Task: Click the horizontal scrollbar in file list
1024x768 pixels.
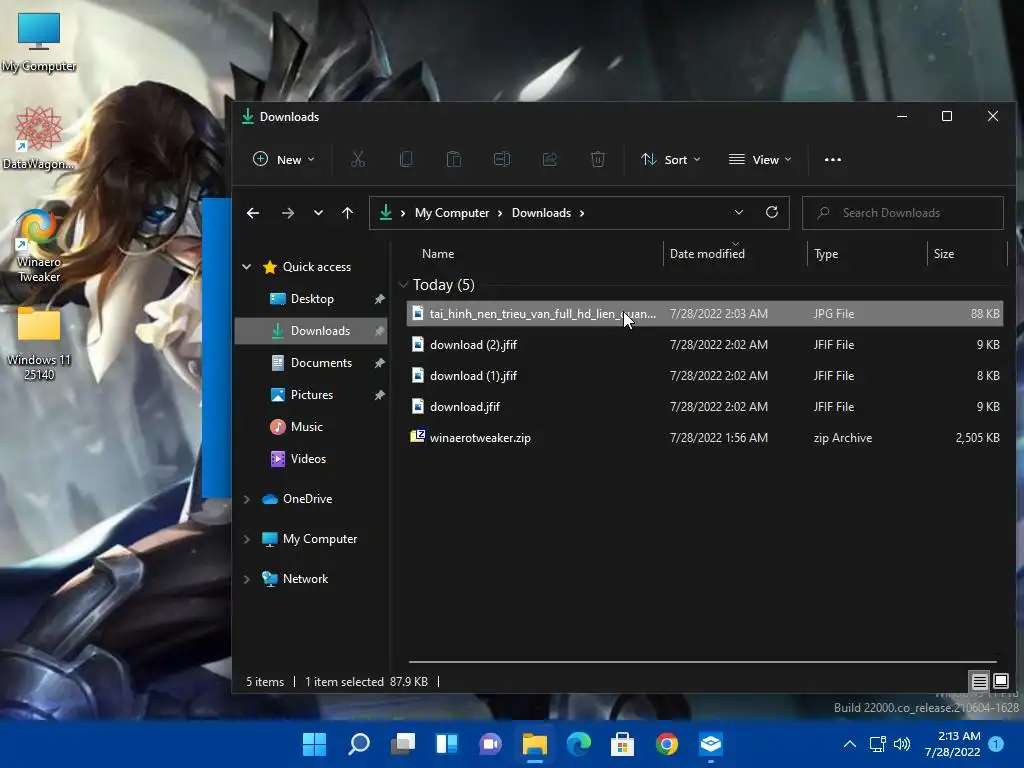Action: click(703, 662)
